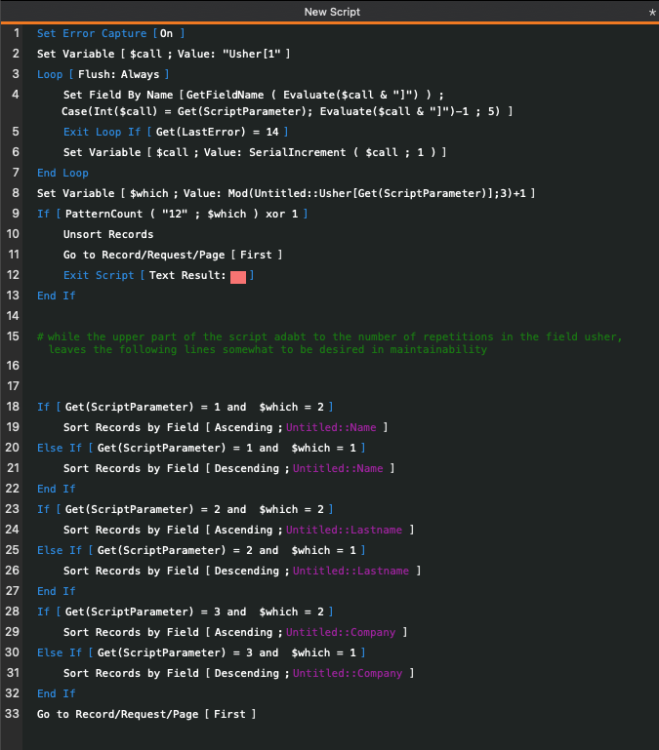Click the PatternCount If step on line 9
Screen dimensions: 659x750
172,214
